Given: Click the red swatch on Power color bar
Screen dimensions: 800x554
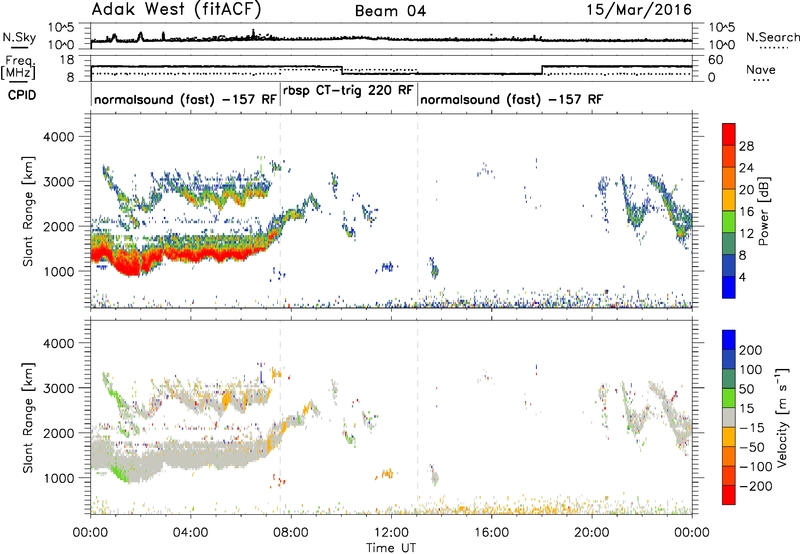Looking at the screenshot, I should coord(729,134).
